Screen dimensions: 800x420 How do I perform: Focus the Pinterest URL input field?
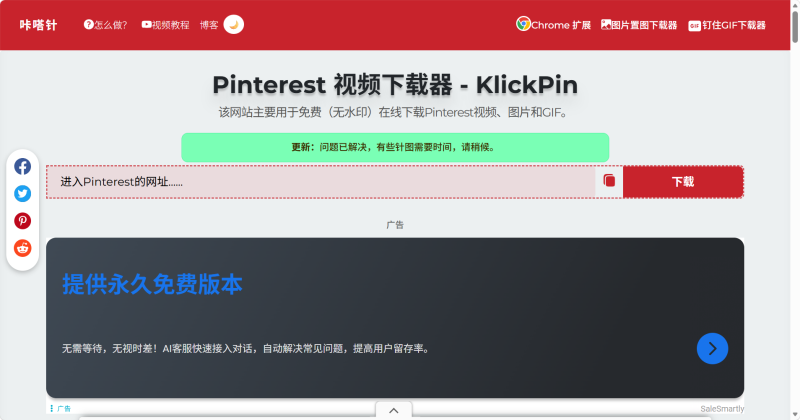tap(320, 182)
